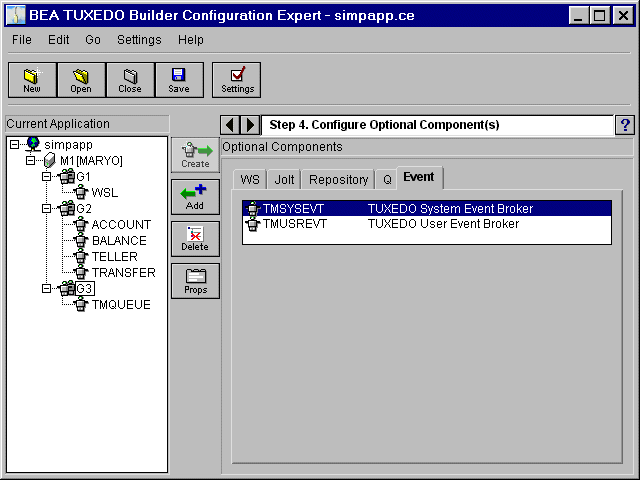Minimize the Configuration Expert window
The width and height of the screenshot is (640, 480).
pos(578,16)
